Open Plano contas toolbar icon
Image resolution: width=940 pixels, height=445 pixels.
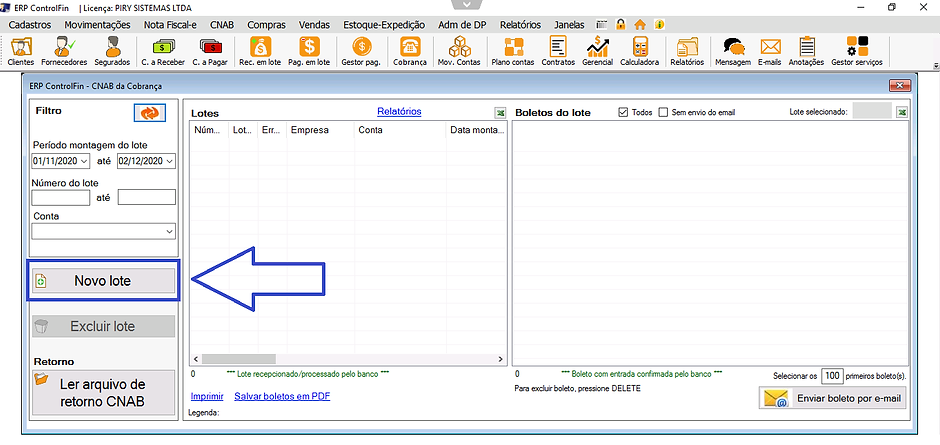point(513,51)
